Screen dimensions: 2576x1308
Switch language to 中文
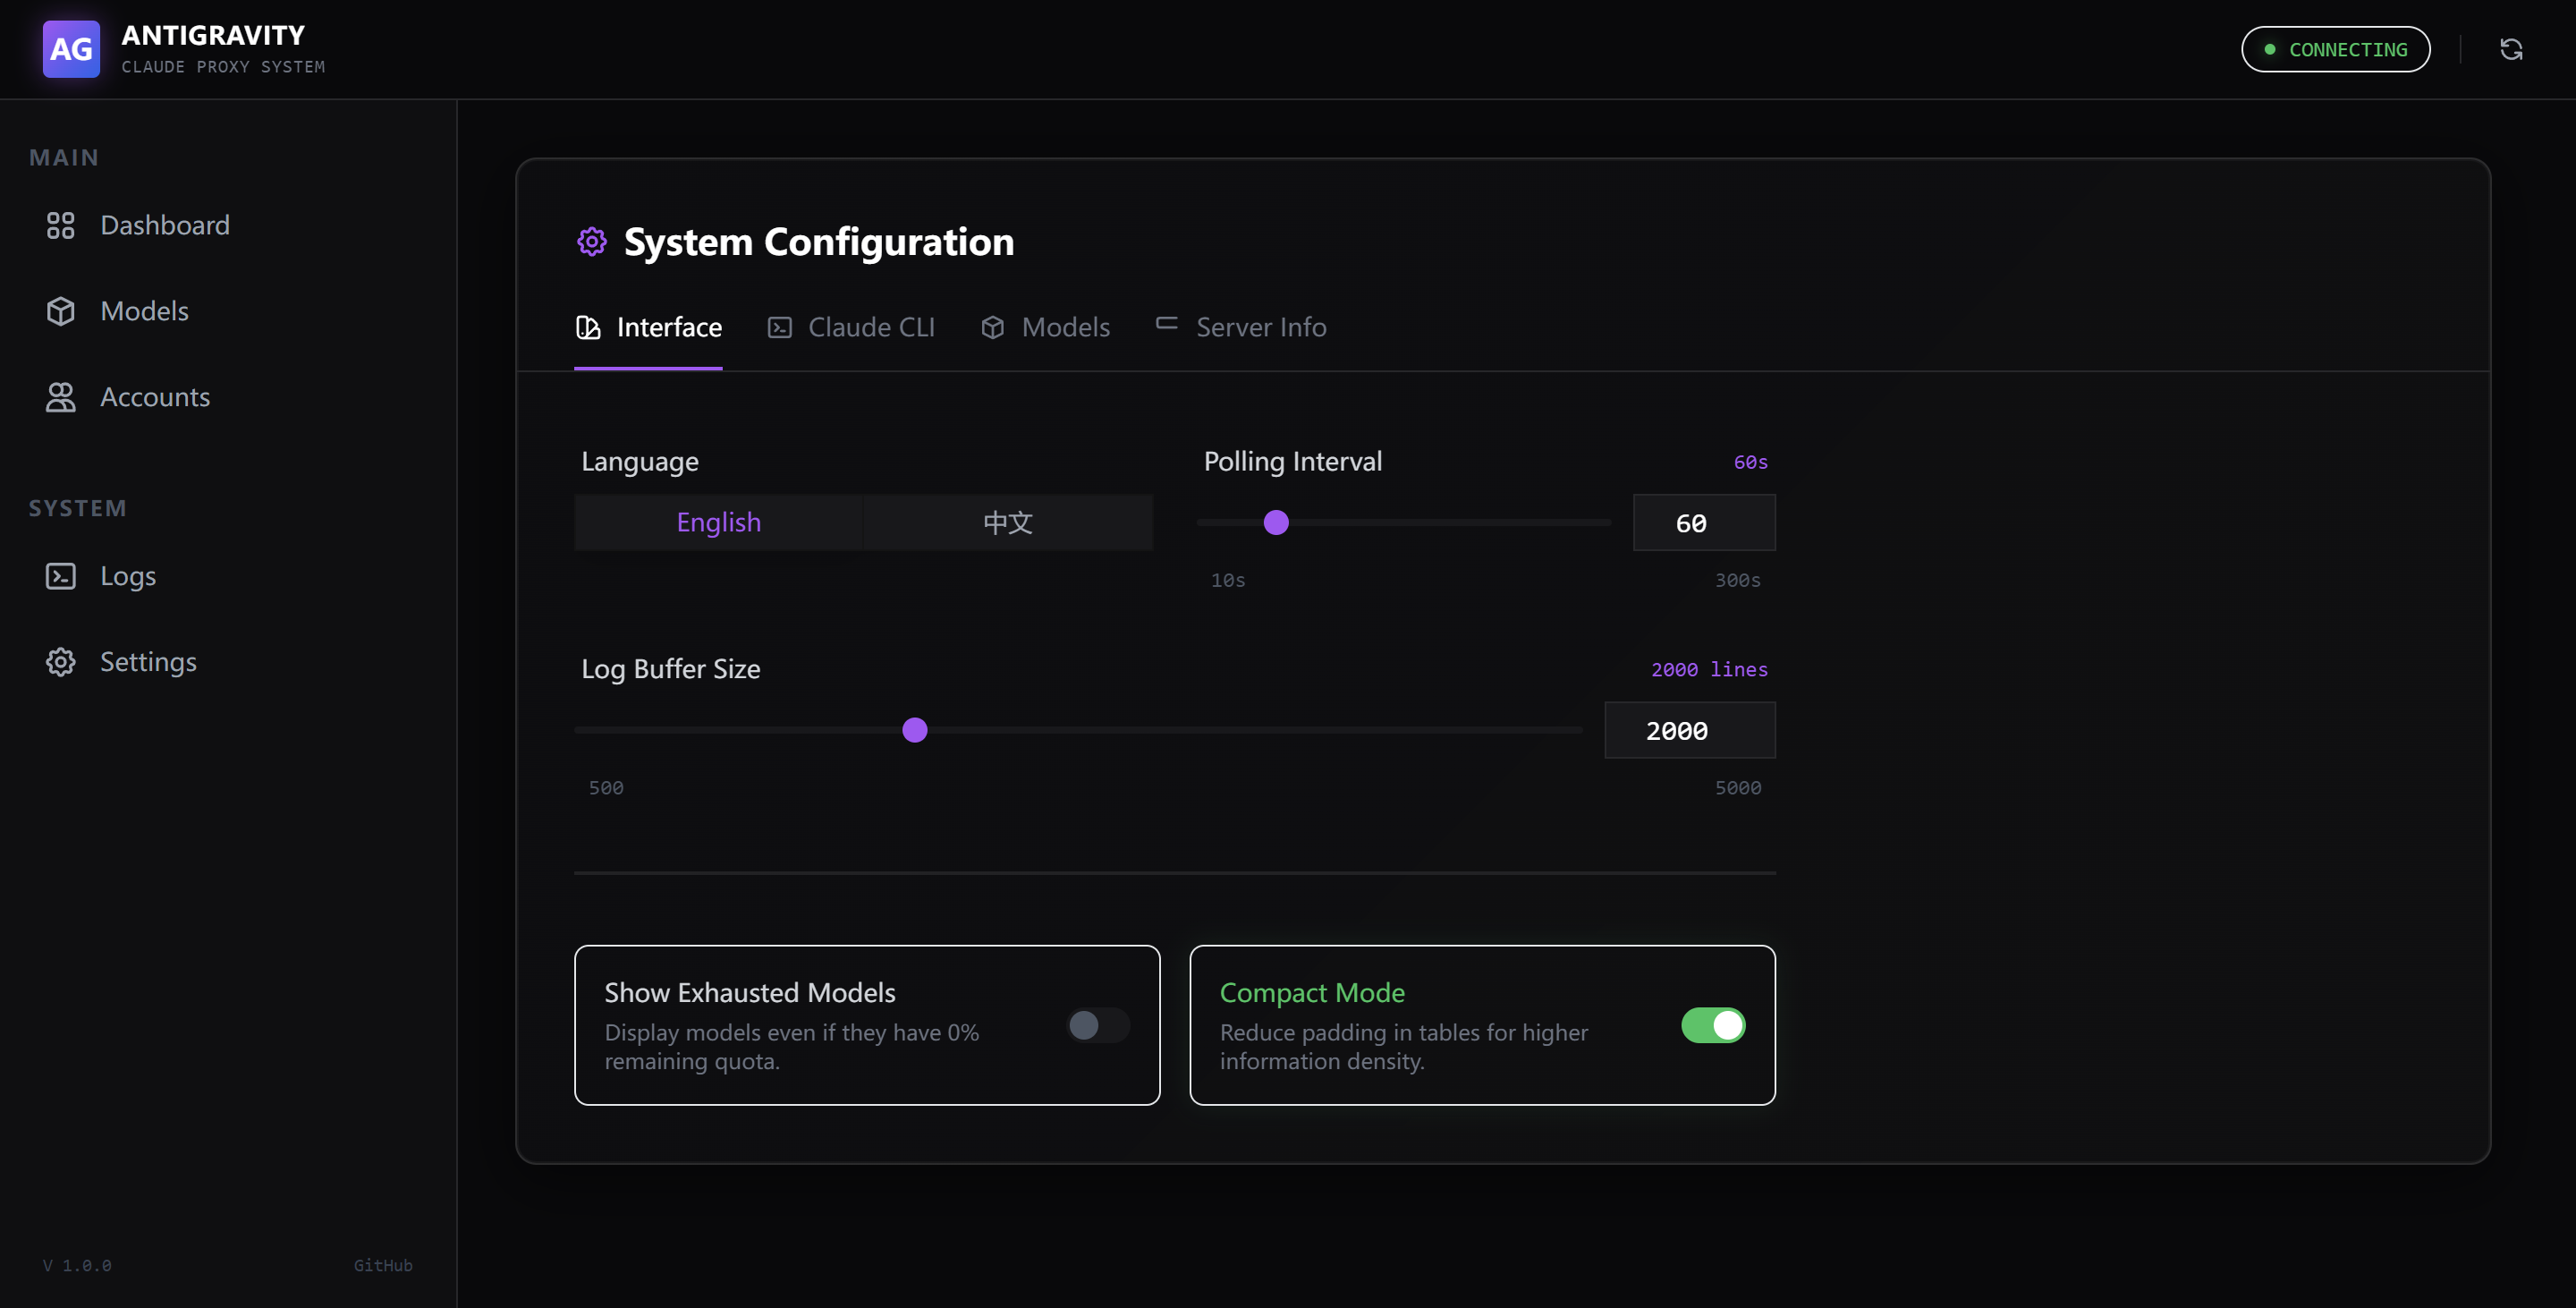click(x=1007, y=522)
